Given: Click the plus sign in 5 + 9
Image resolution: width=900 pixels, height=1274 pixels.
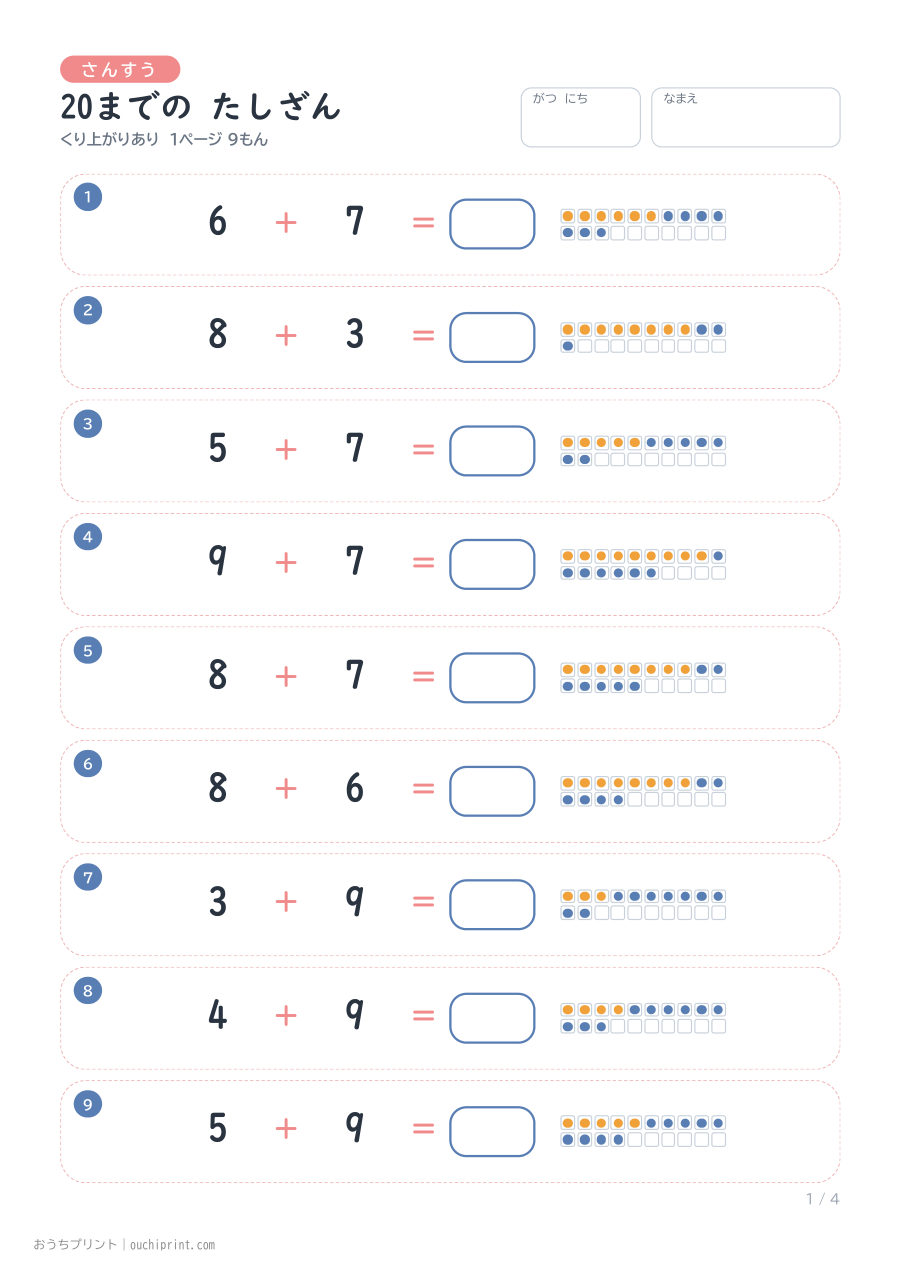Looking at the screenshot, I should [x=286, y=1129].
